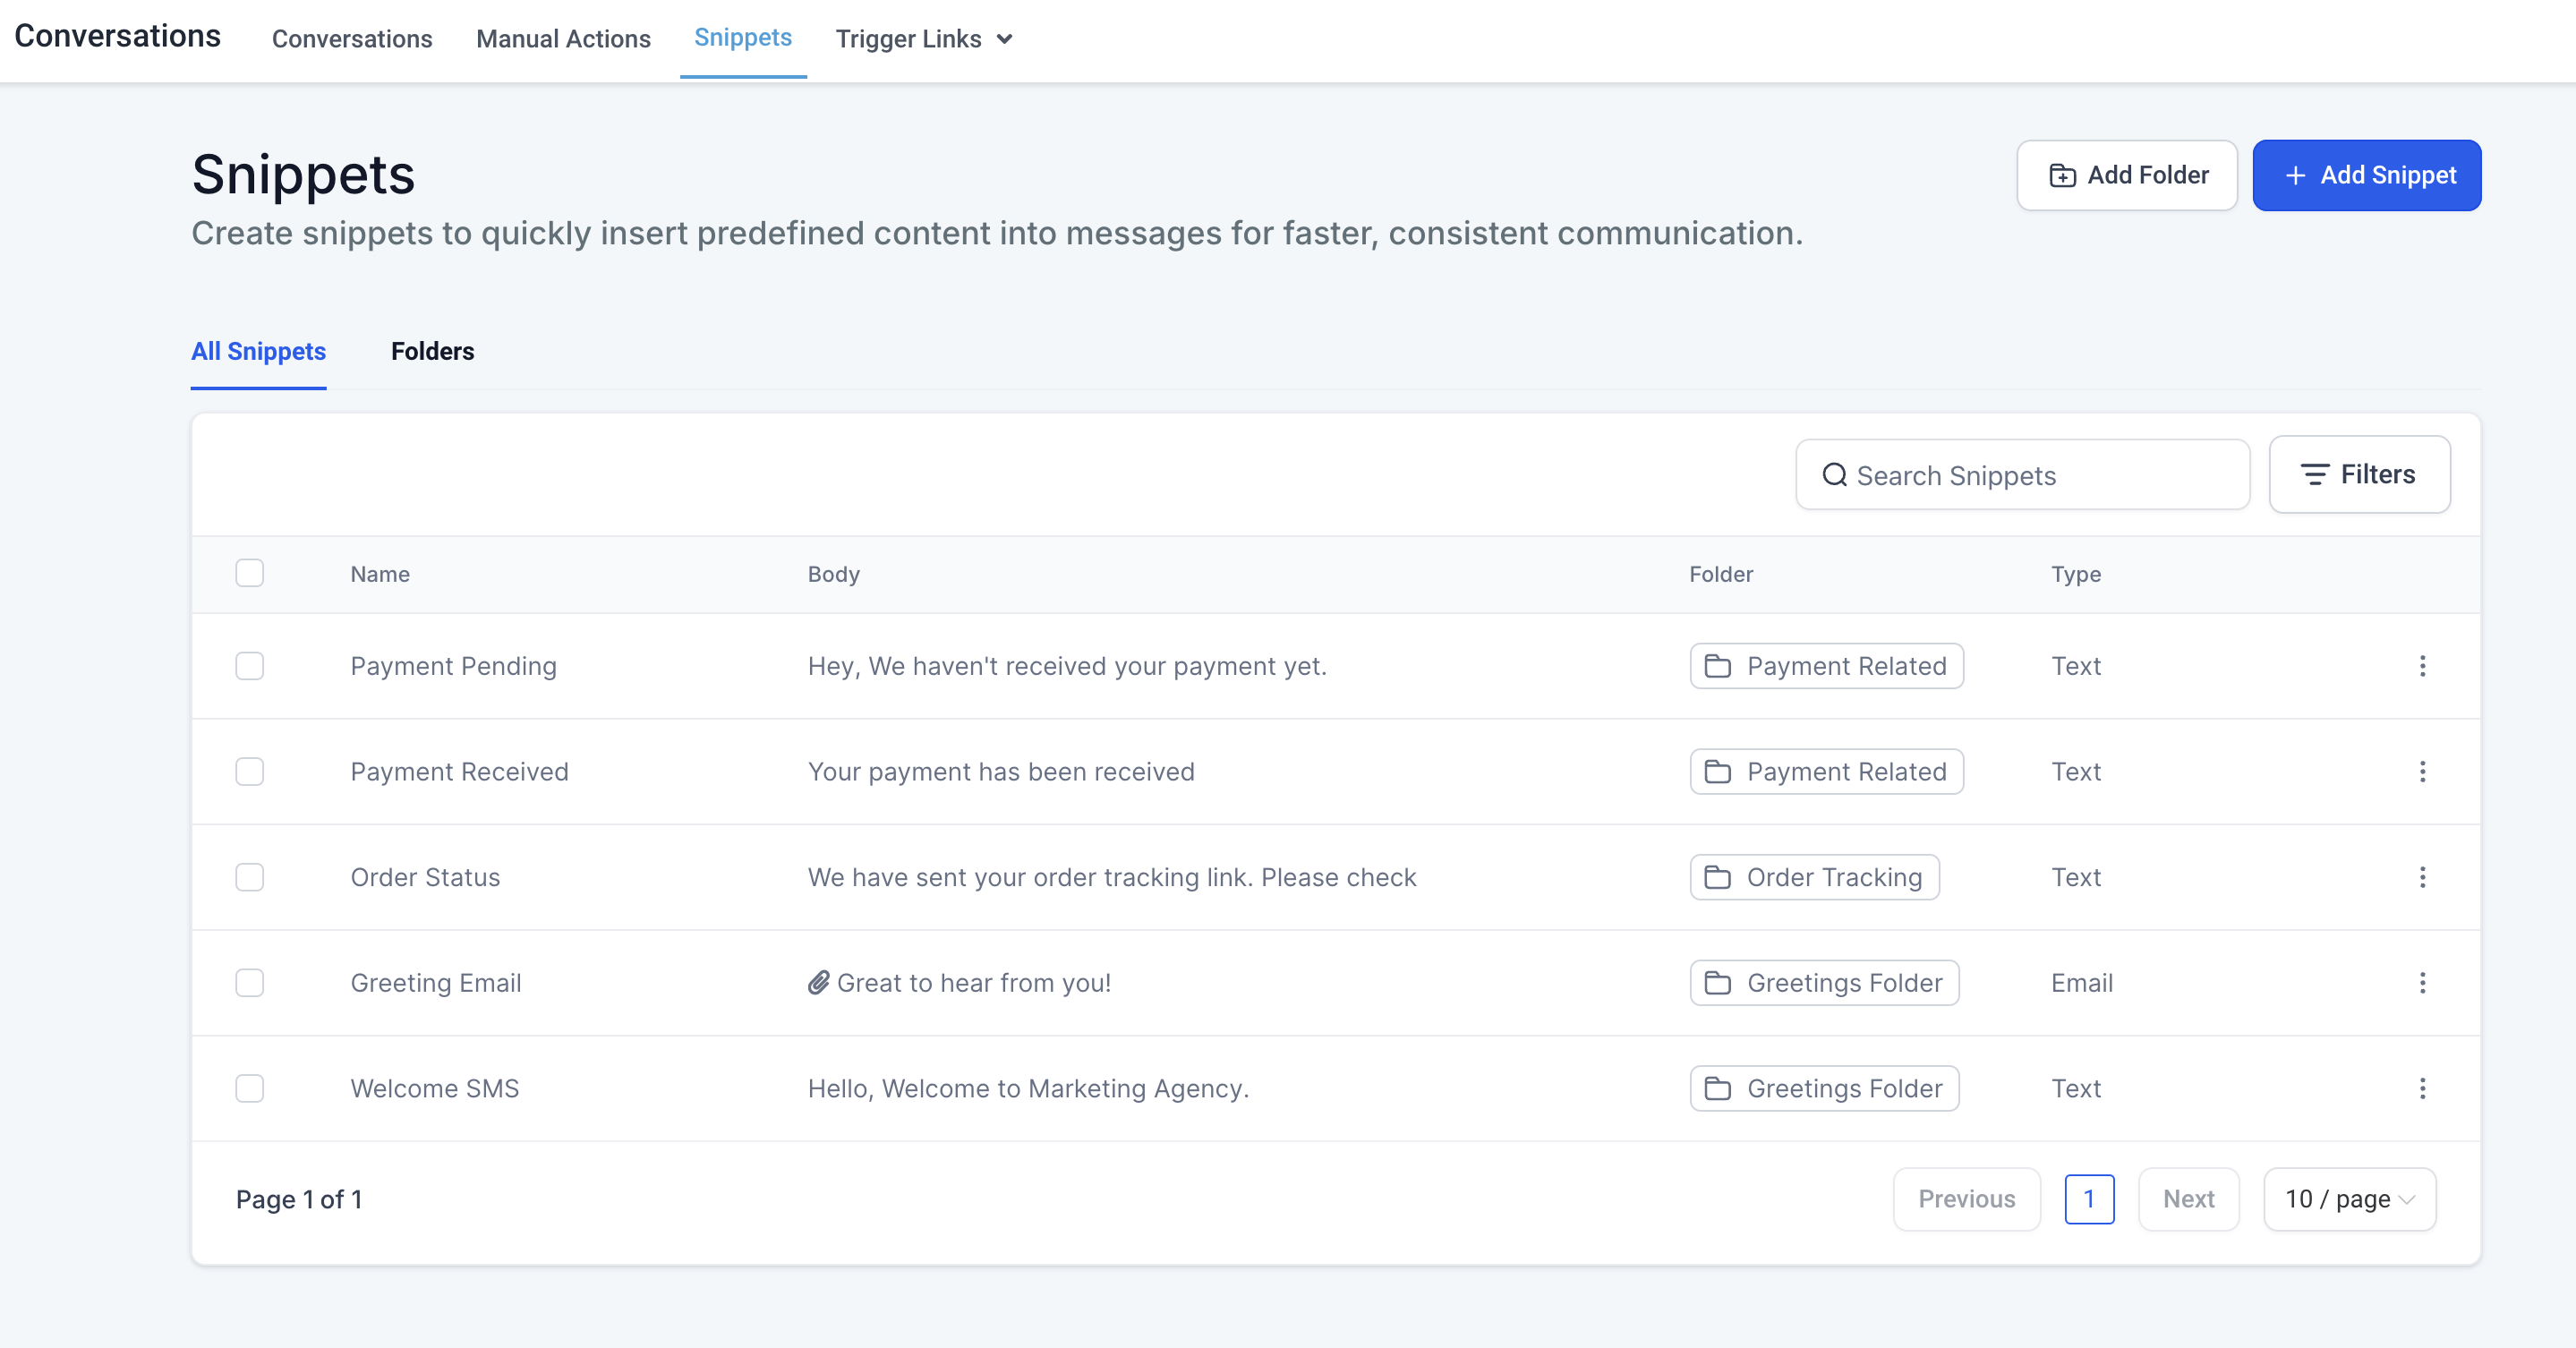Expand the Trigger Links dropdown
The width and height of the screenshot is (2576, 1348).
pos(924,39)
